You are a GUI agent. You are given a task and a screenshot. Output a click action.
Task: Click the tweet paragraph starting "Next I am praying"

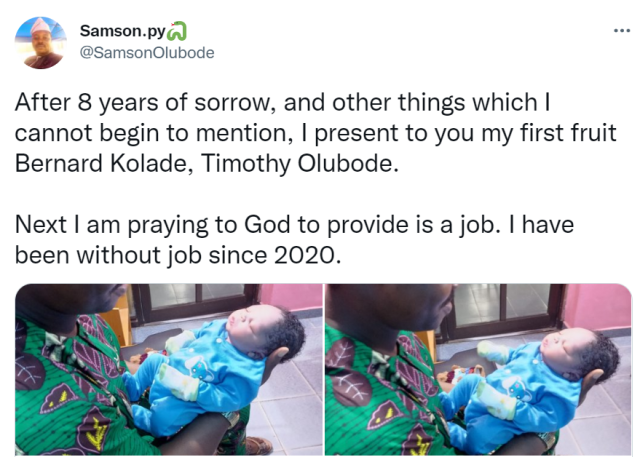click(x=294, y=240)
